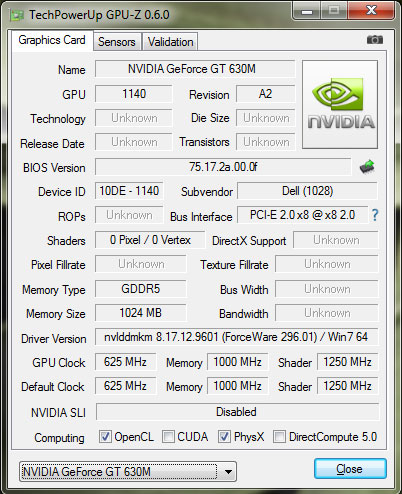Click the BIOS Version field 75.17.2a.00.0f
The height and width of the screenshot is (494, 402).
tap(223, 167)
